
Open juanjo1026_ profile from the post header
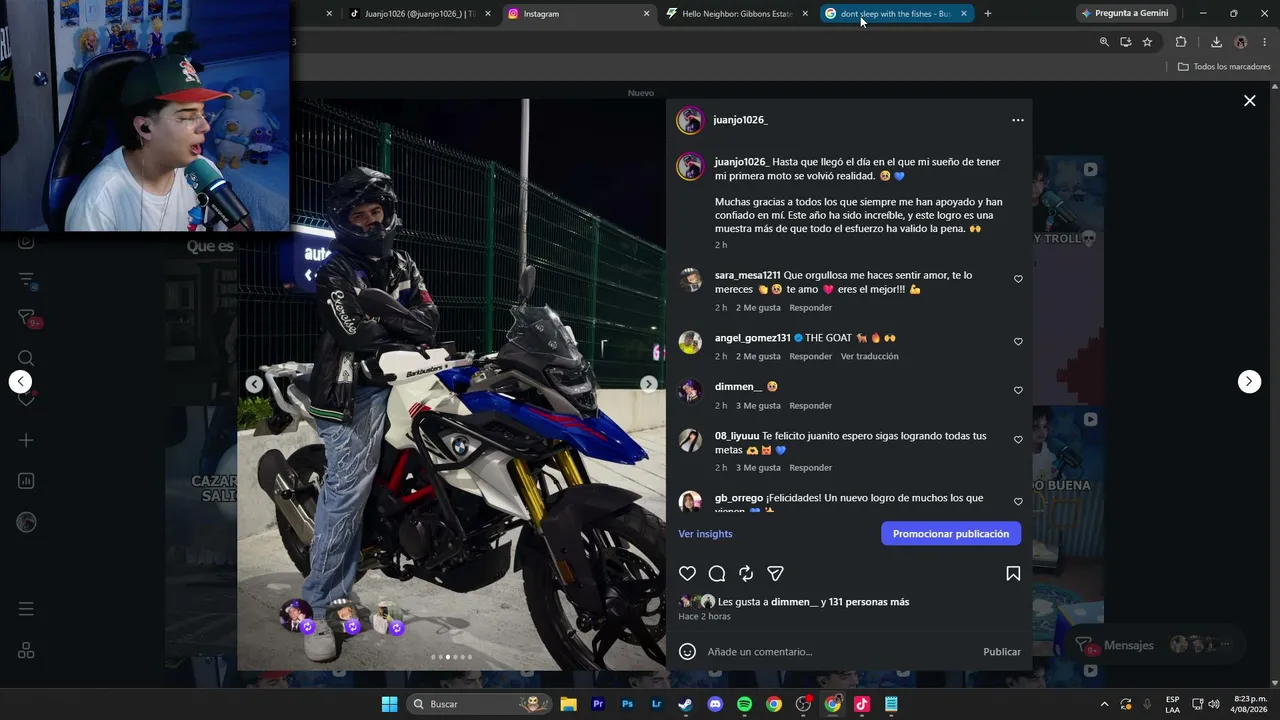point(740,120)
